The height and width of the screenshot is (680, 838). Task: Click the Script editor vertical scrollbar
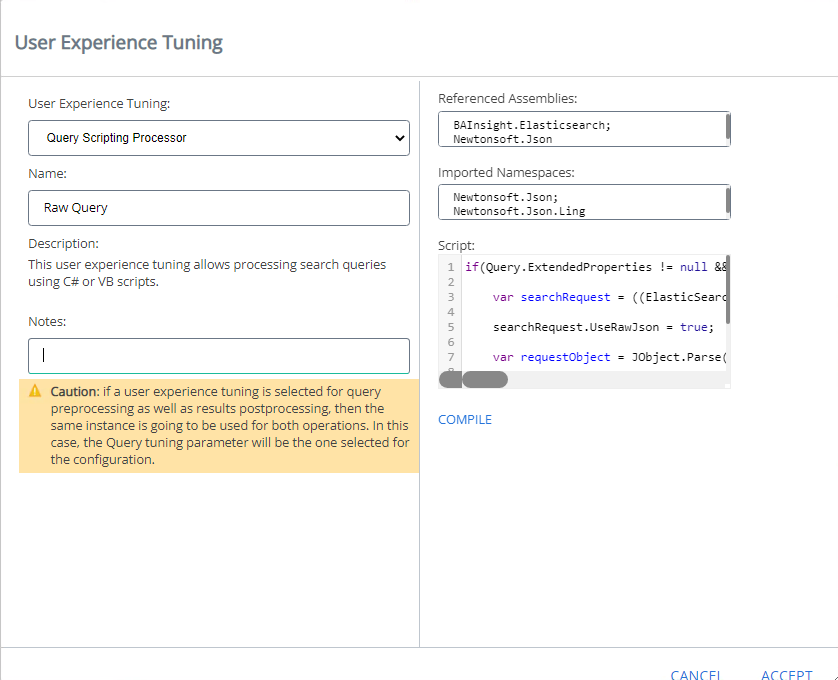click(728, 290)
